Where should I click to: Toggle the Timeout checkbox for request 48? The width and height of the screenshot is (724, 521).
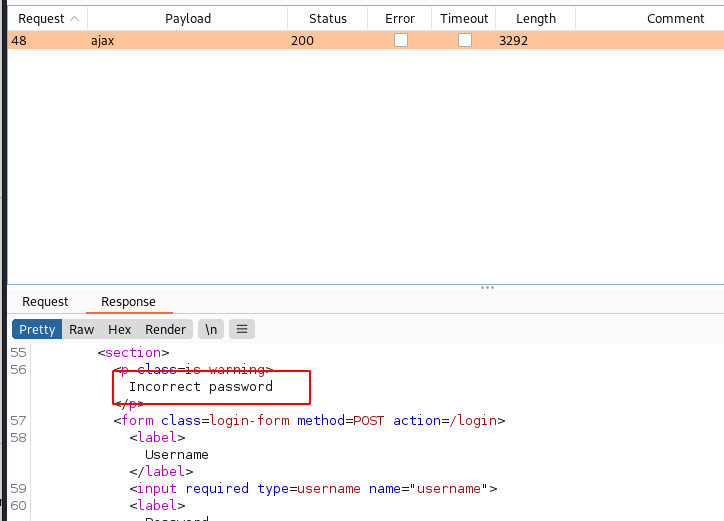464,41
